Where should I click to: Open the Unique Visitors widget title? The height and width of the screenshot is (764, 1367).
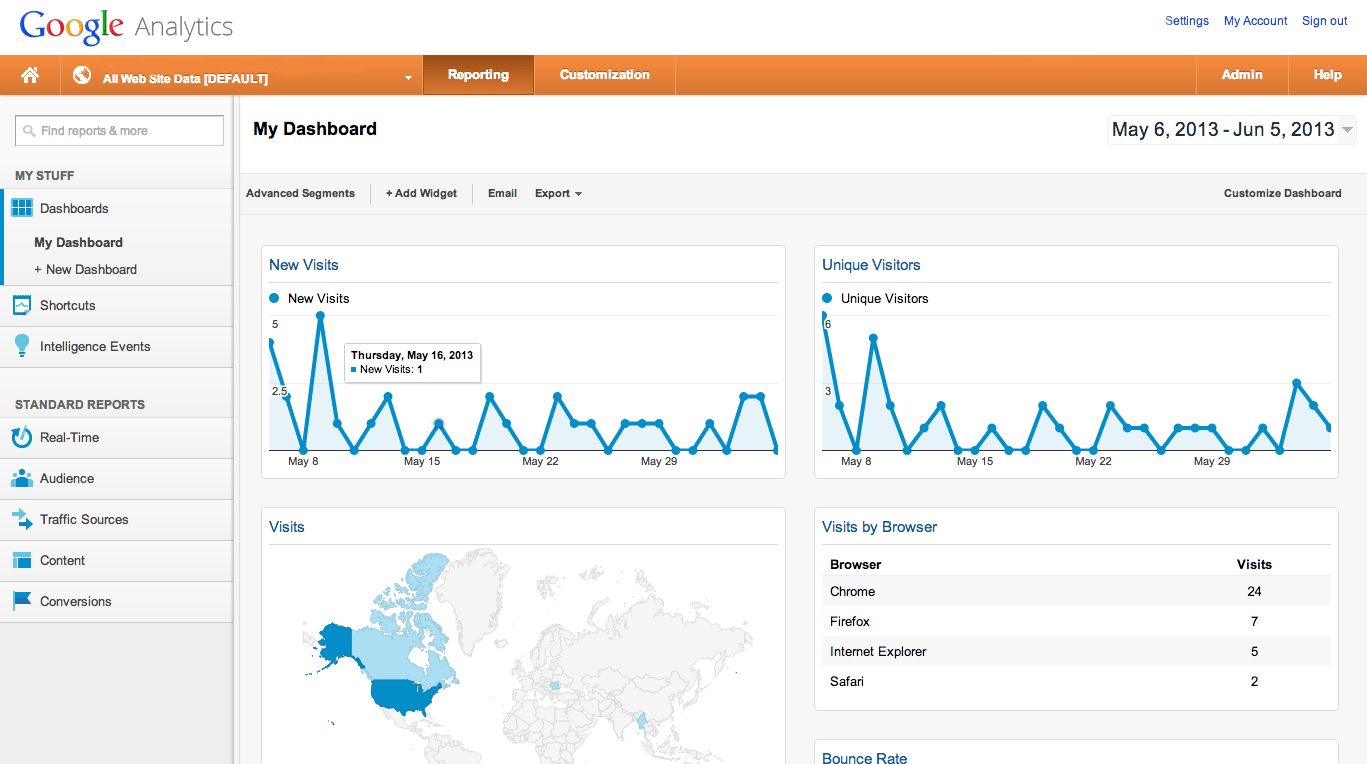coord(871,265)
